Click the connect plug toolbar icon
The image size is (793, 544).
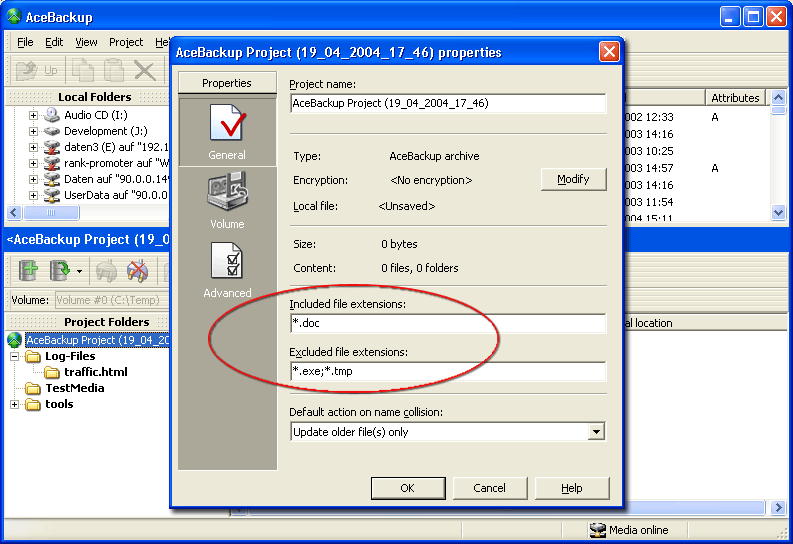(x=106, y=271)
